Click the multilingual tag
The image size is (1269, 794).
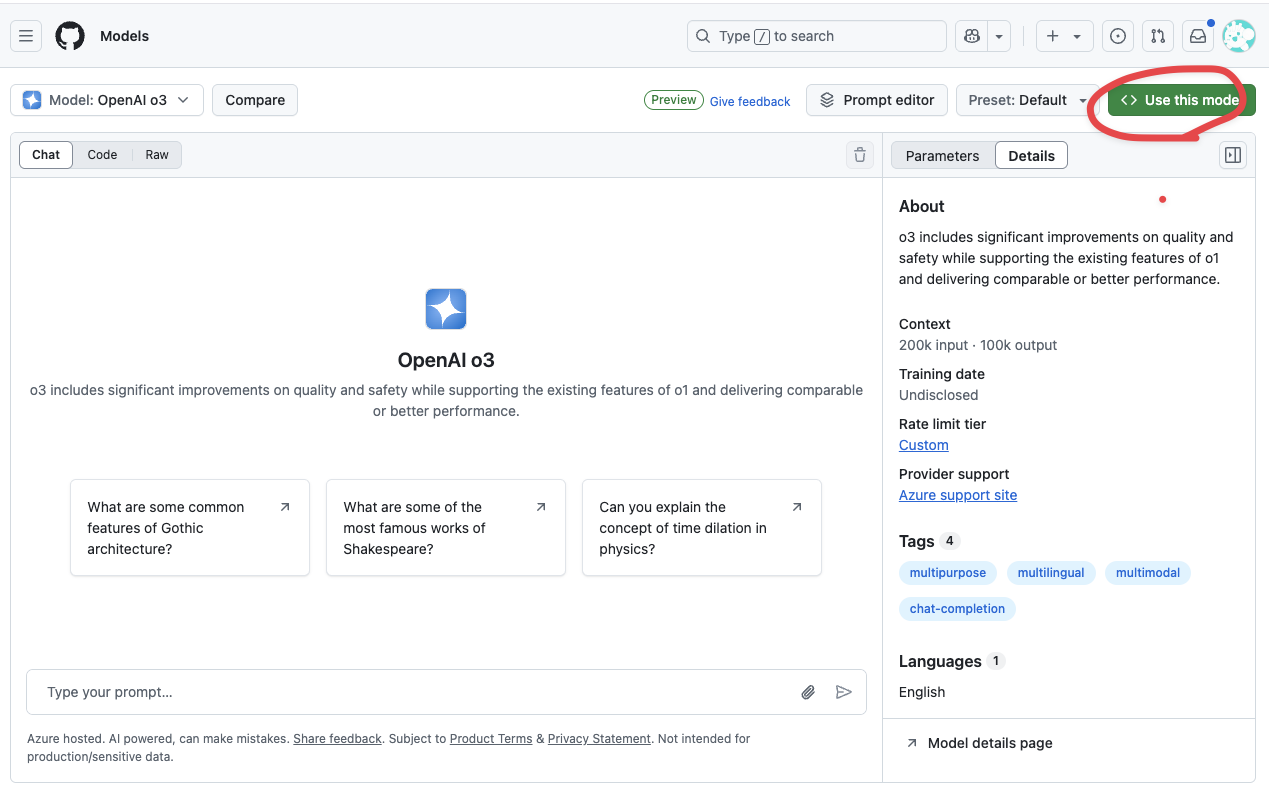[x=1051, y=573]
